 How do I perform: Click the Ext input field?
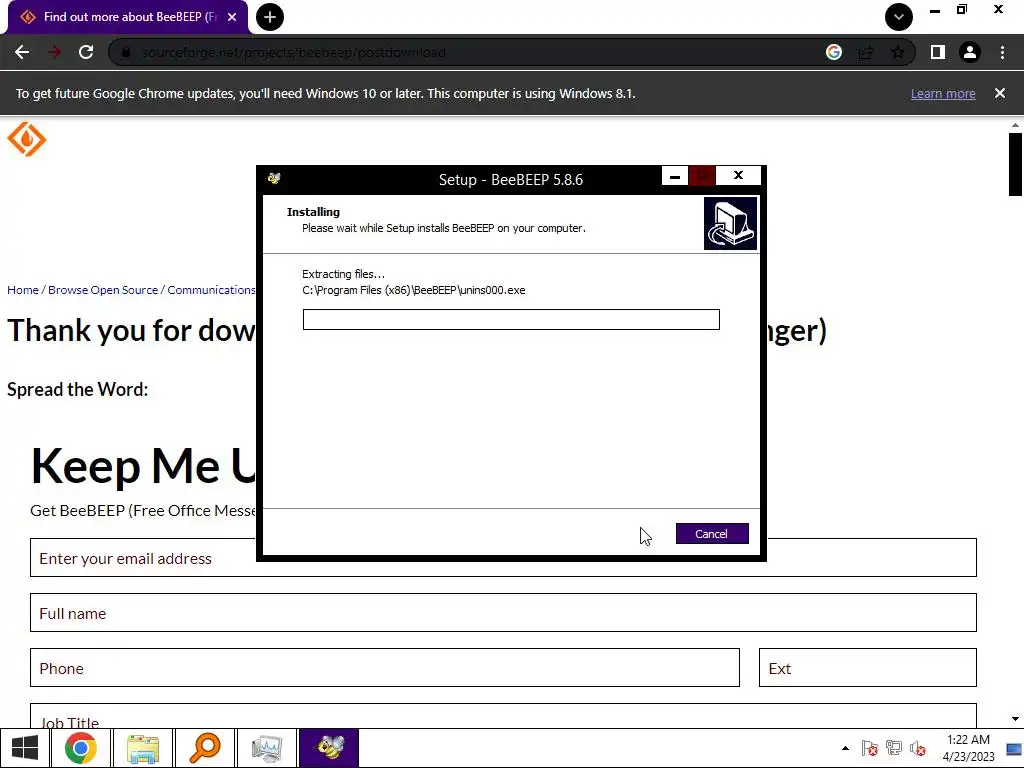point(867,667)
